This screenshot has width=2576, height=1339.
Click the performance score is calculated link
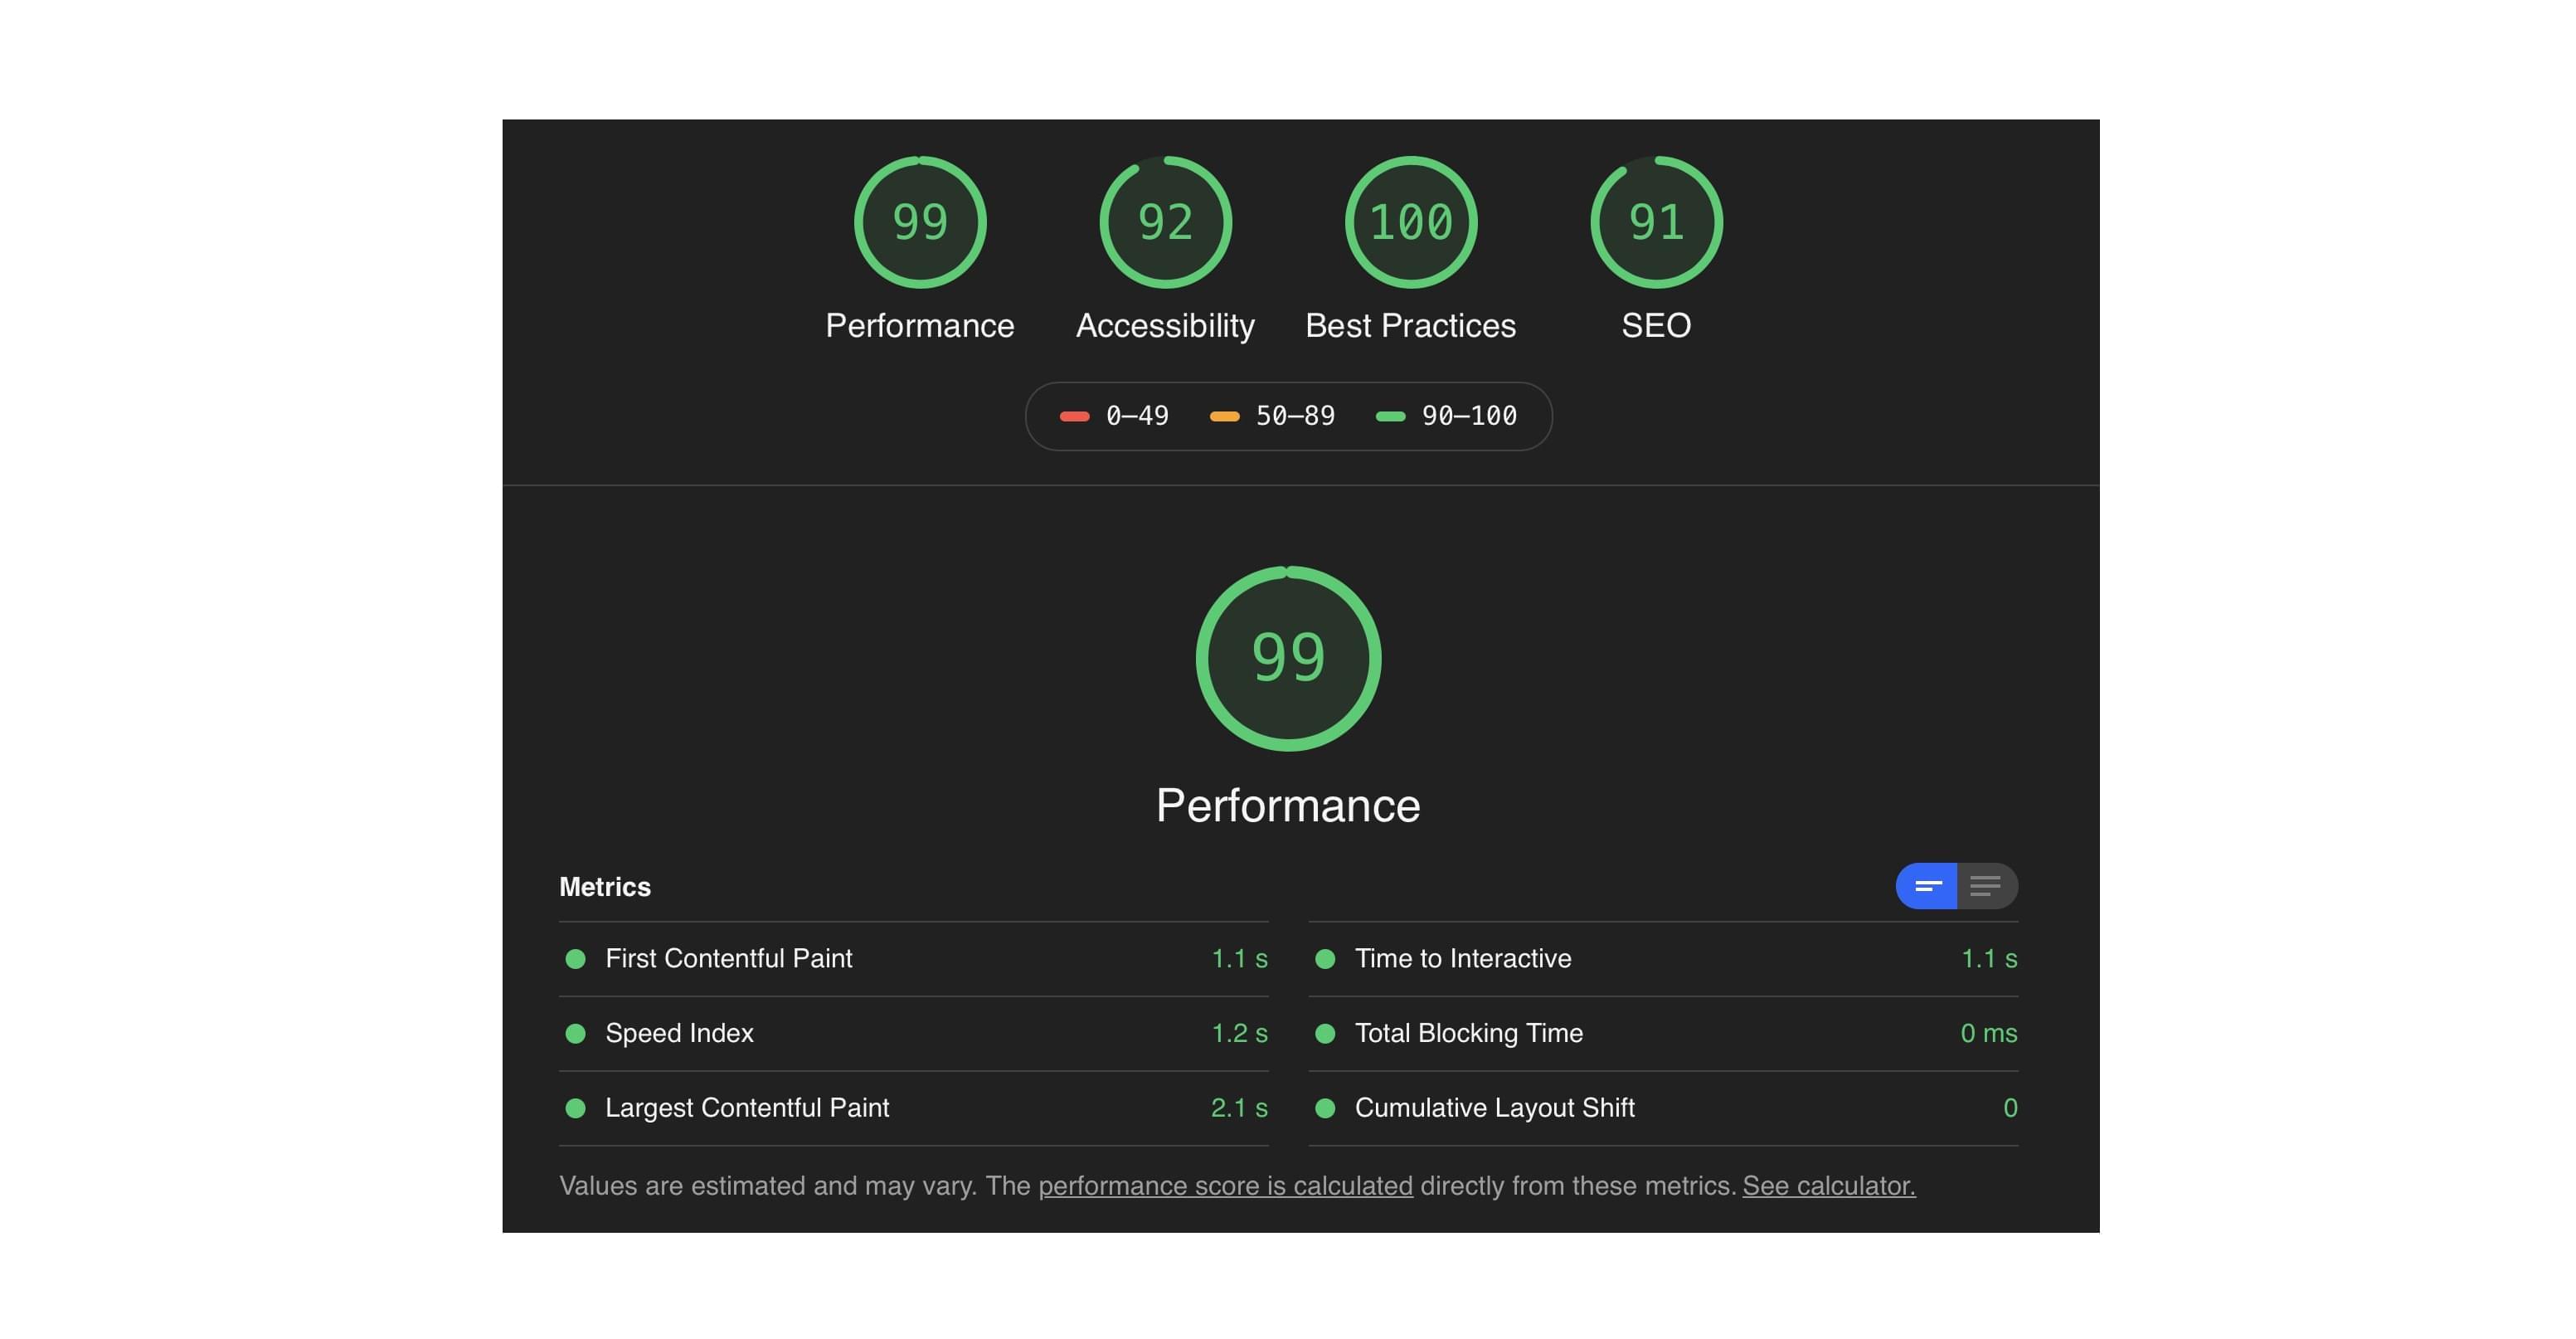(1223, 1186)
